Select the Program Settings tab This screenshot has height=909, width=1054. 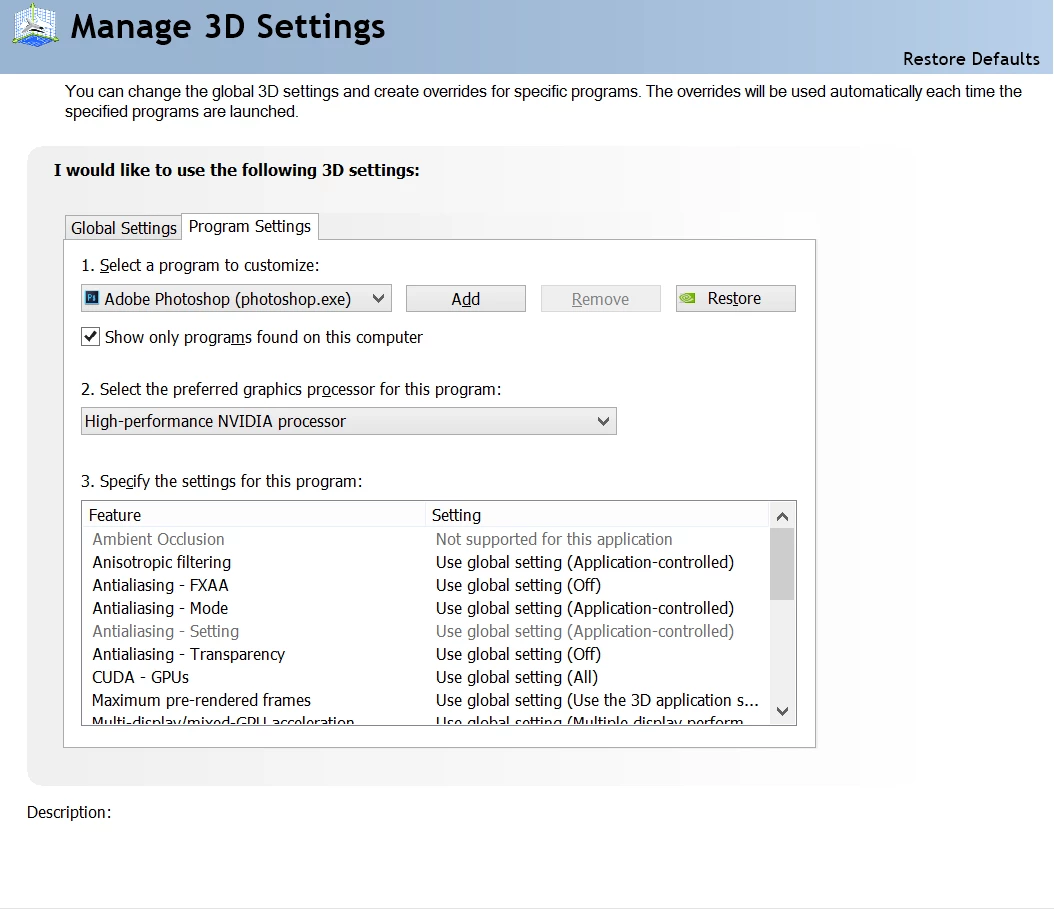(249, 227)
